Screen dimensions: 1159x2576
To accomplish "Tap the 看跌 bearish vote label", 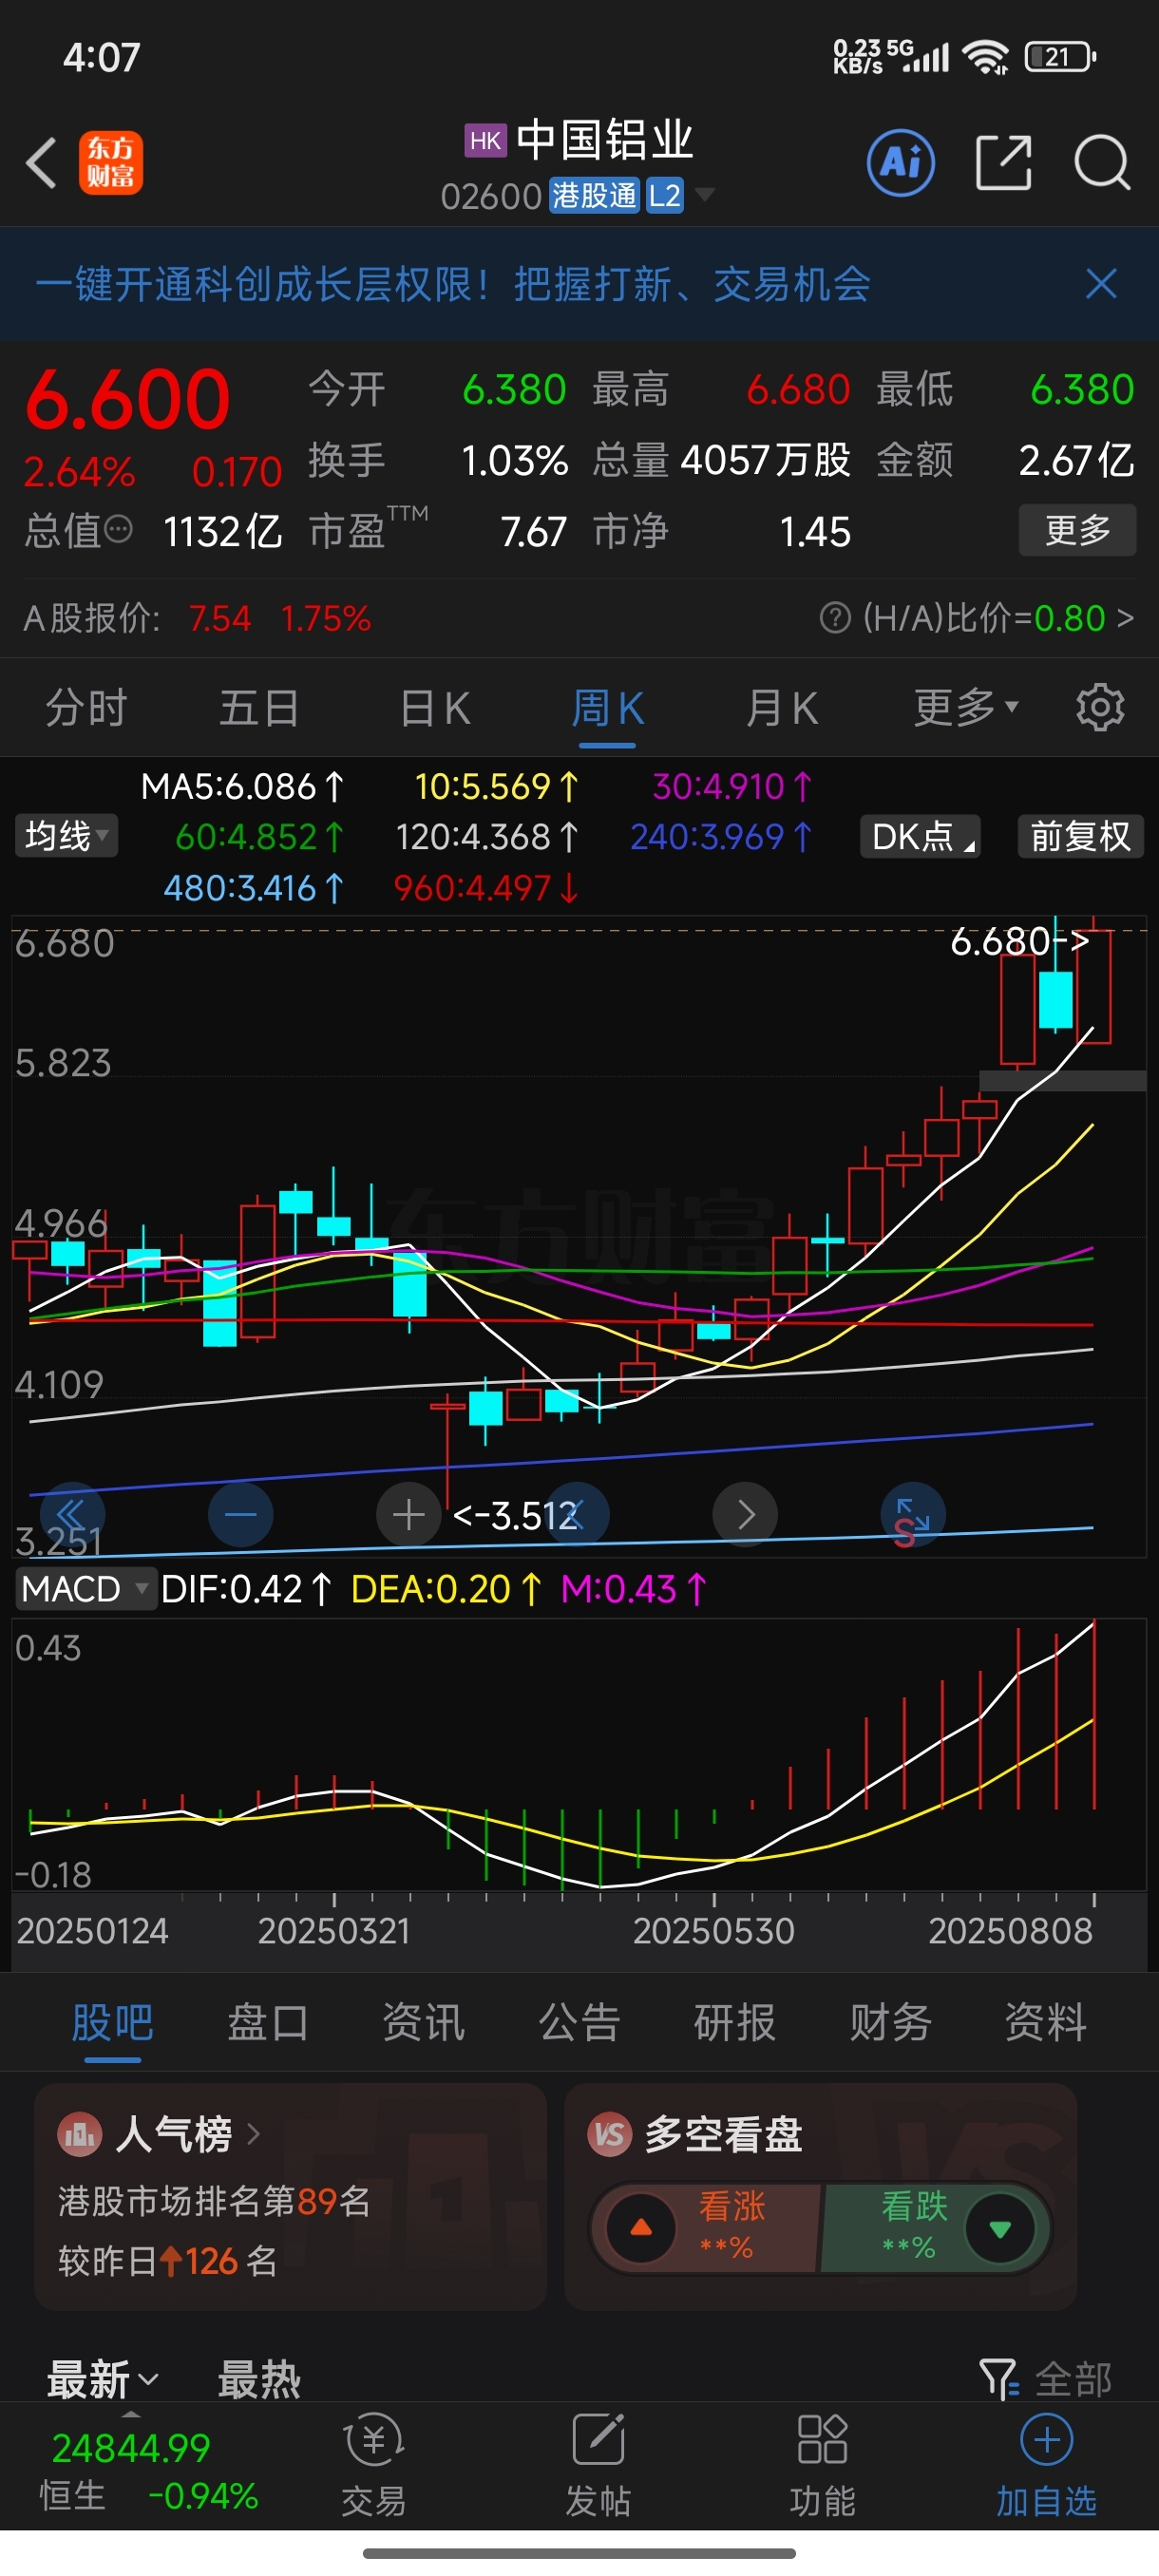I will [913, 2206].
